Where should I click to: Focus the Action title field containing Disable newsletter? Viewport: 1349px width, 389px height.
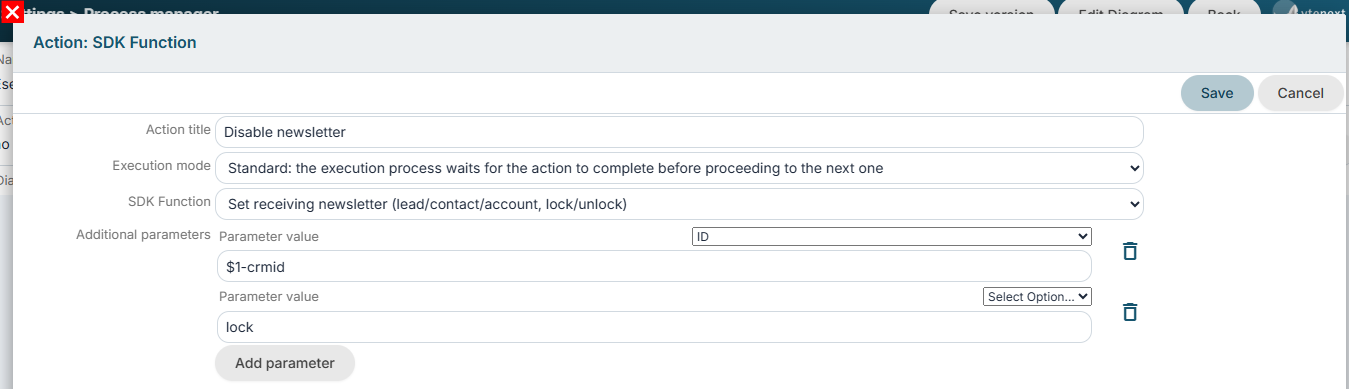tap(679, 132)
